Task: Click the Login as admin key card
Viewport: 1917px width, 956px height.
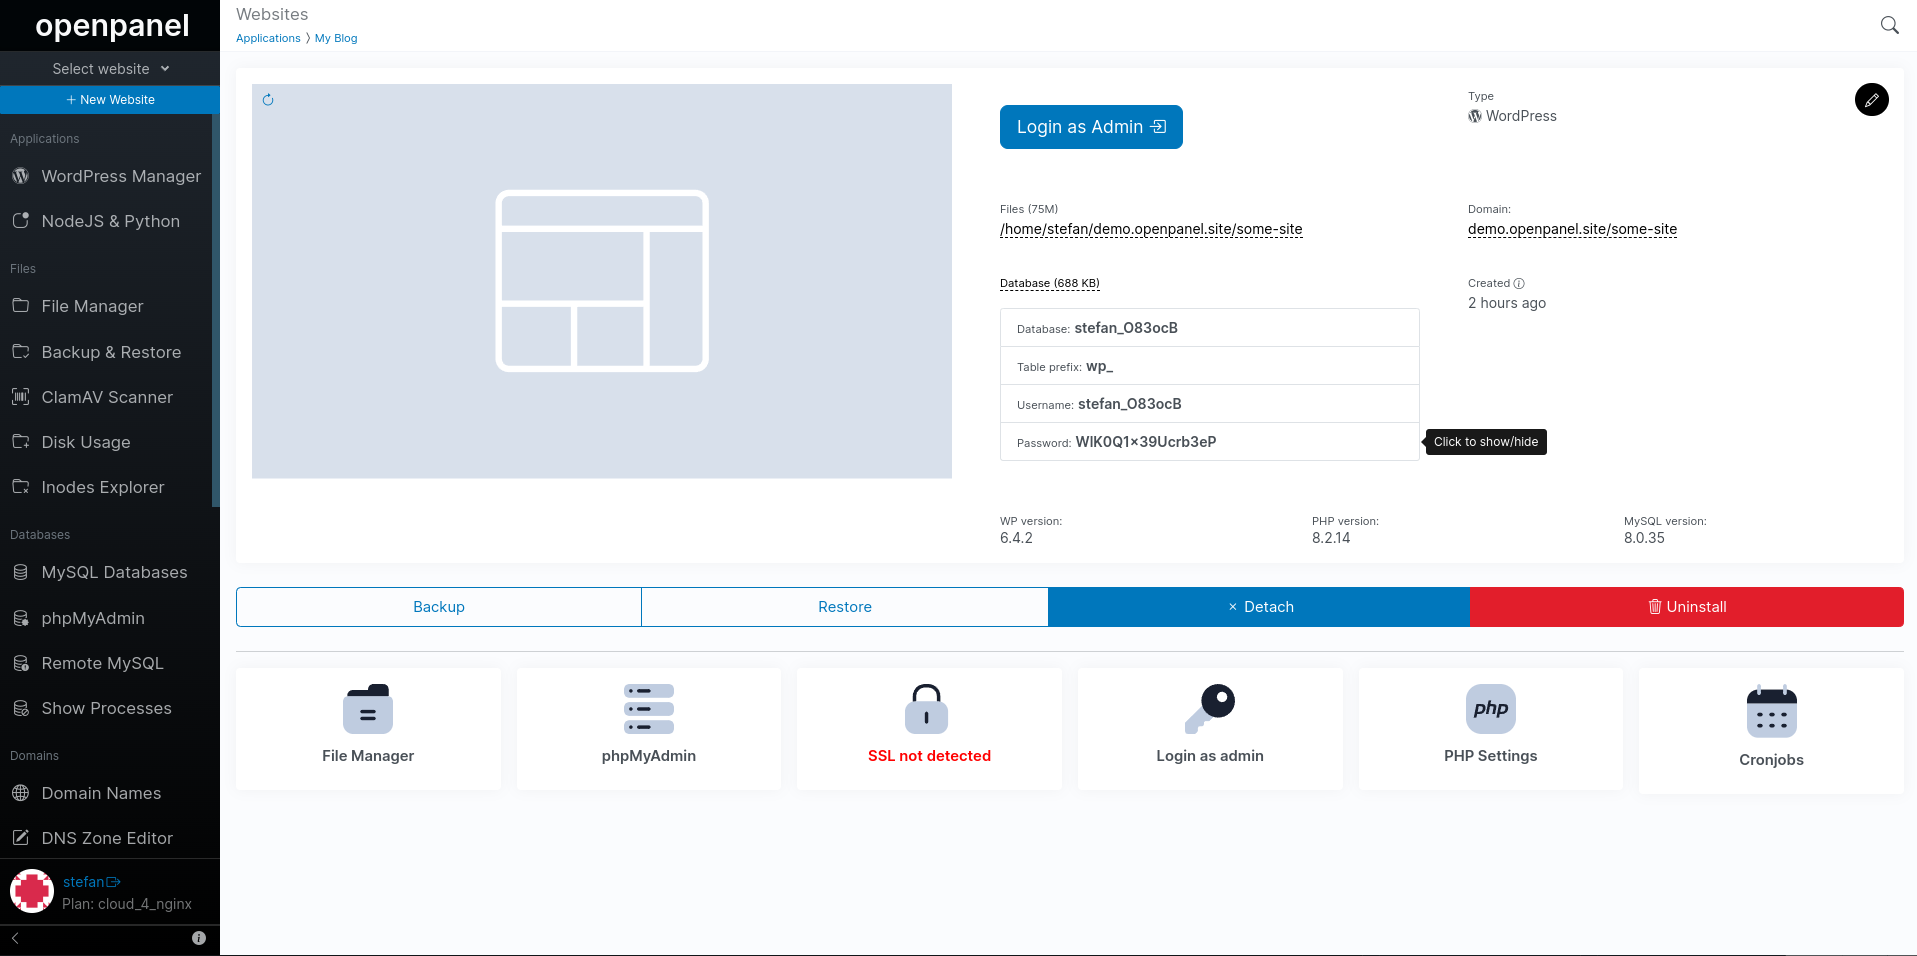Action: click(1210, 729)
